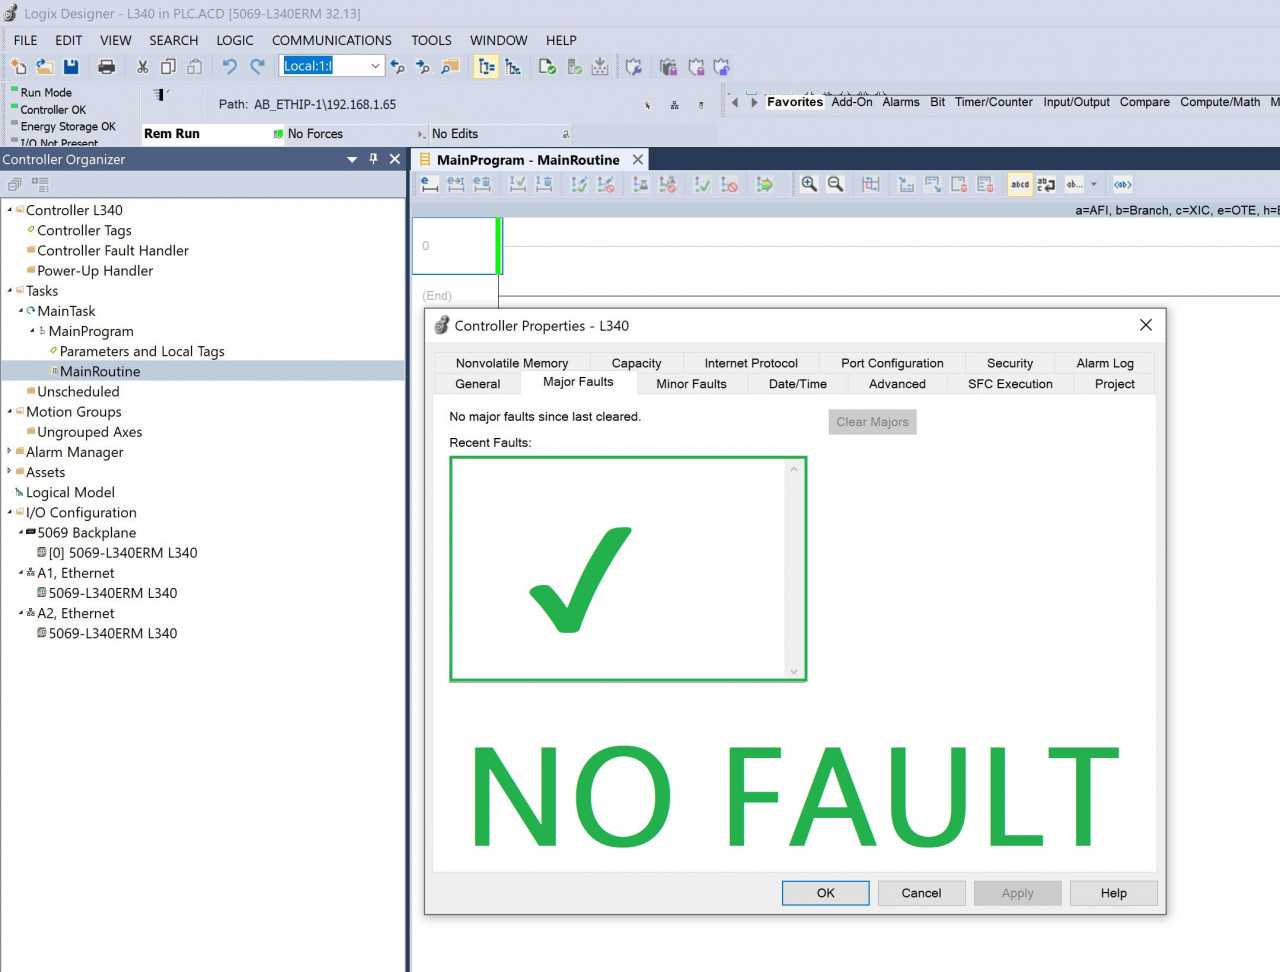Select Controller Tags in the organizer
This screenshot has height=972, width=1280.
[x=84, y=230]
